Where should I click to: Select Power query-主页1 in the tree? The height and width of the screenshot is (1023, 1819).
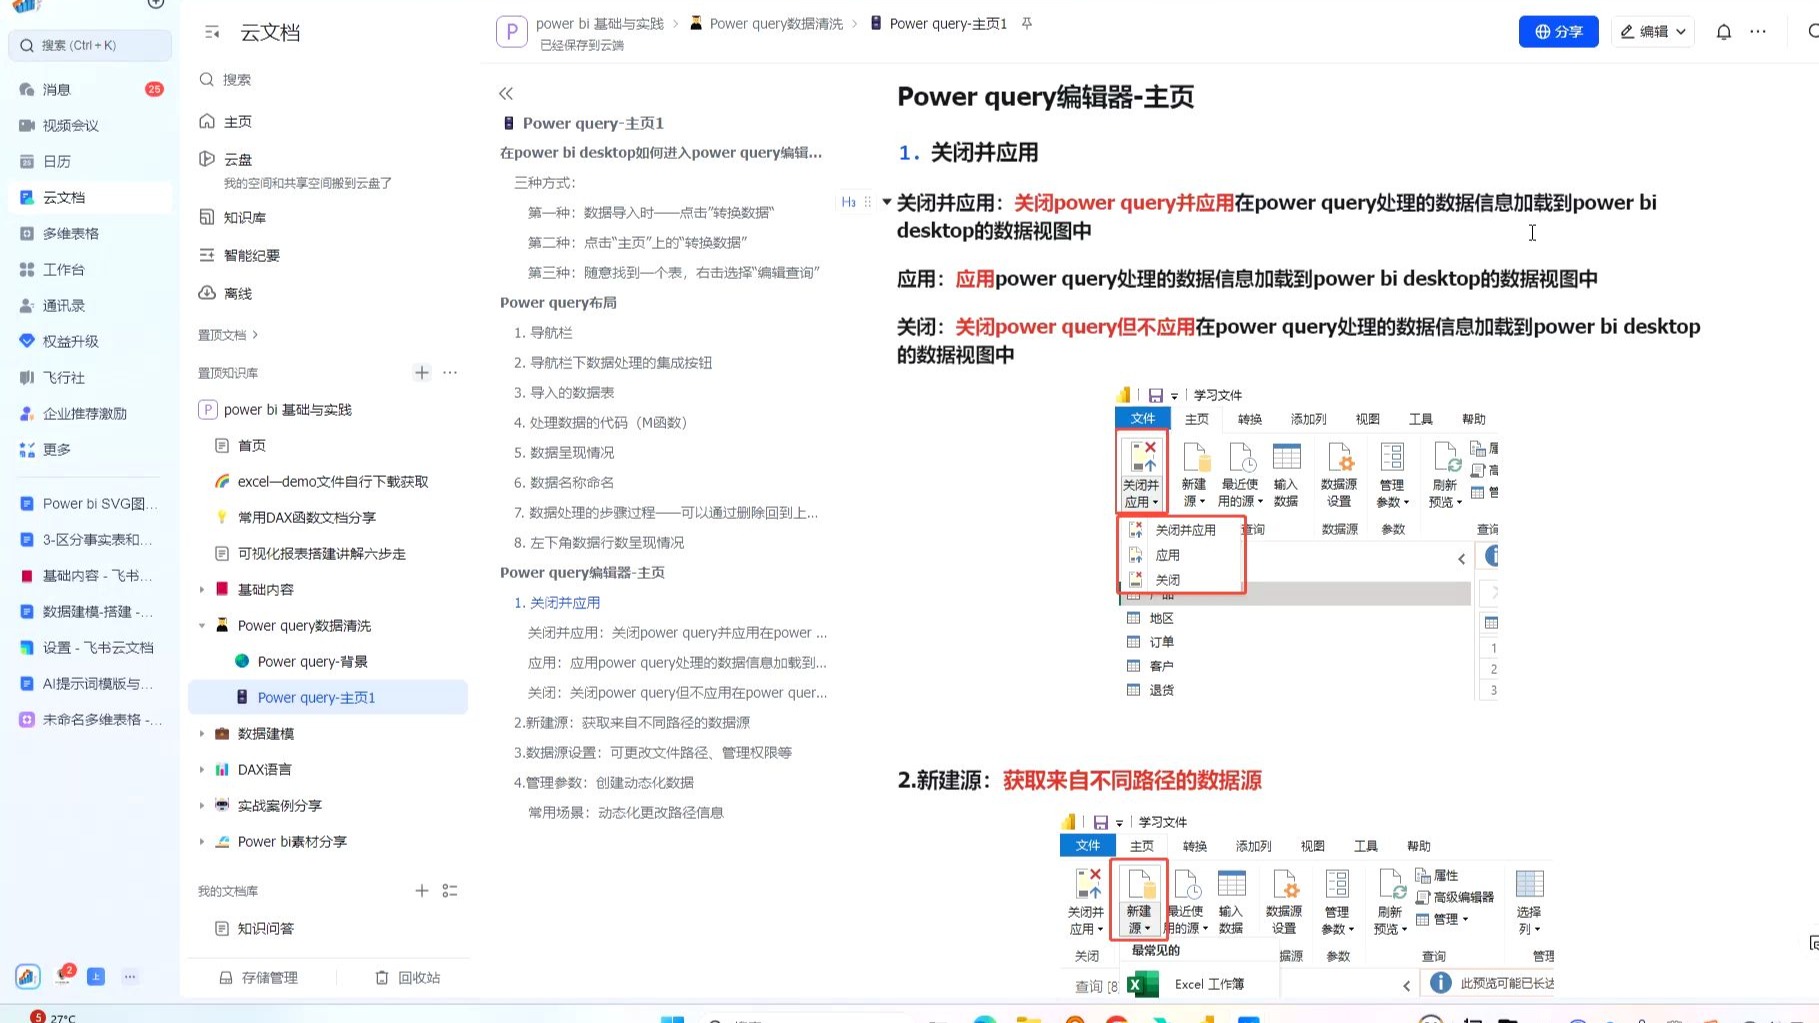click(x=327, y=697)
